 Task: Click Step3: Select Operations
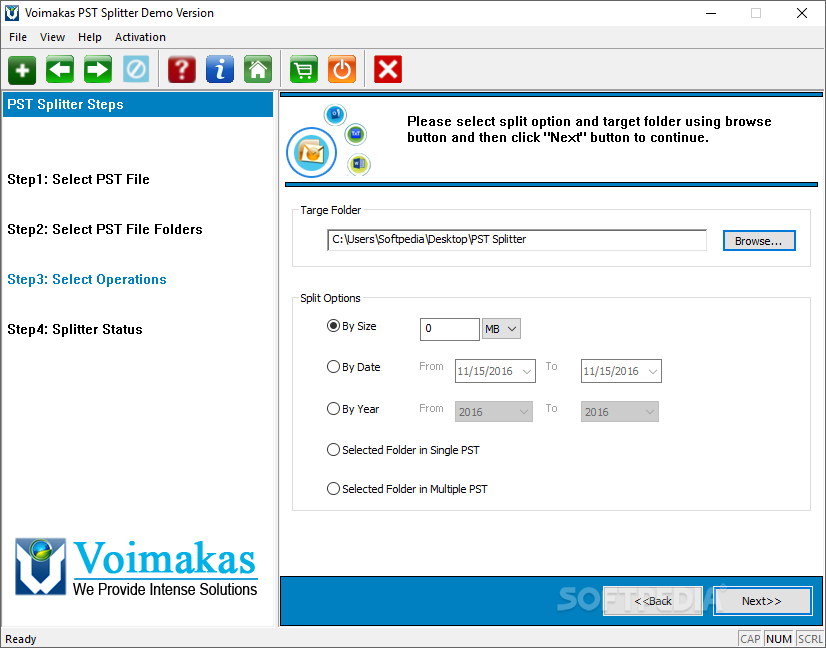tap(87, 279)
